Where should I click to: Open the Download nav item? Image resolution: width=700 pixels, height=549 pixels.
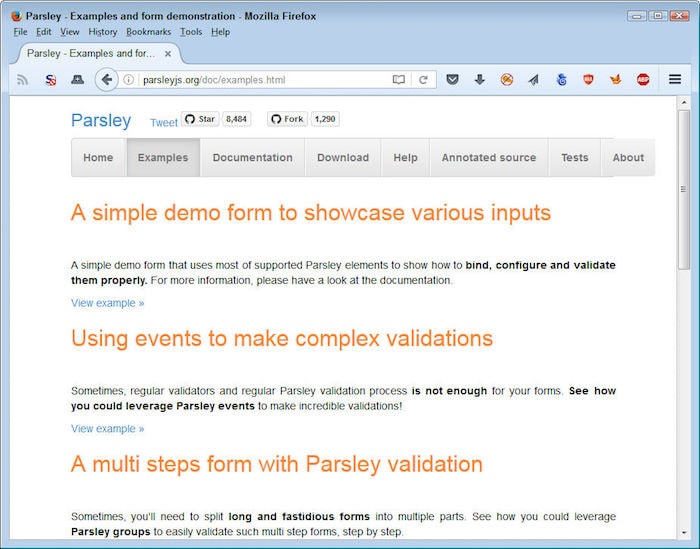pos(343,158)
